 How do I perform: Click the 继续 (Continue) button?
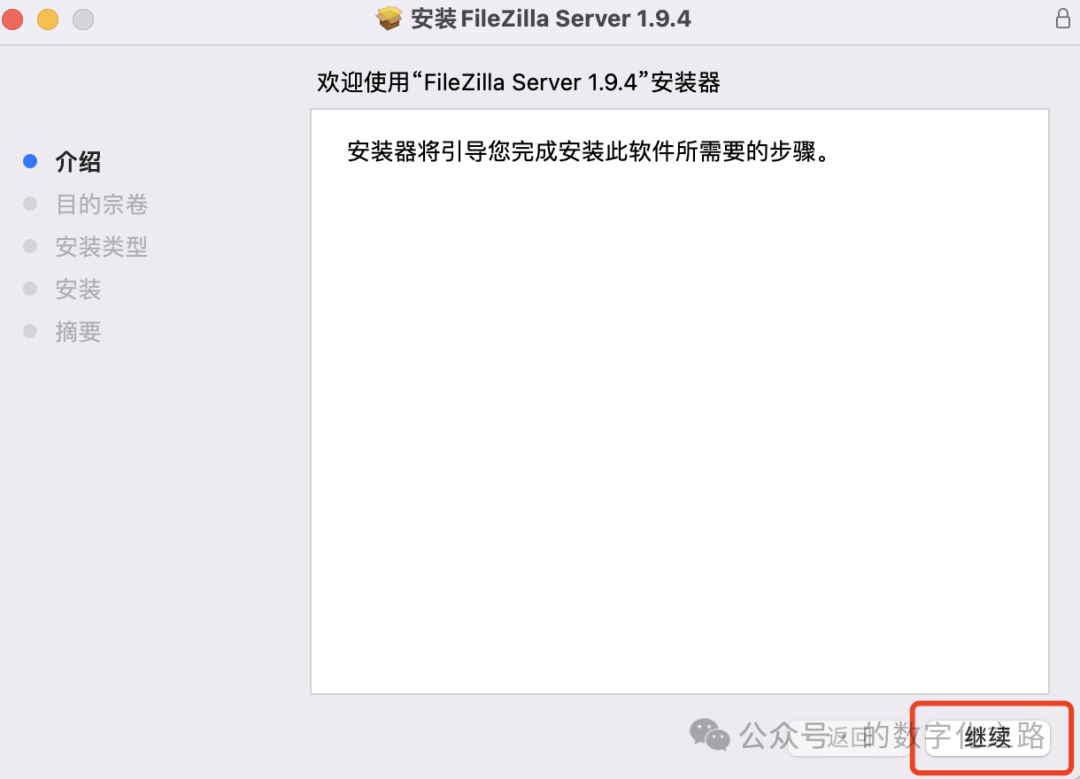pos(987,738)
